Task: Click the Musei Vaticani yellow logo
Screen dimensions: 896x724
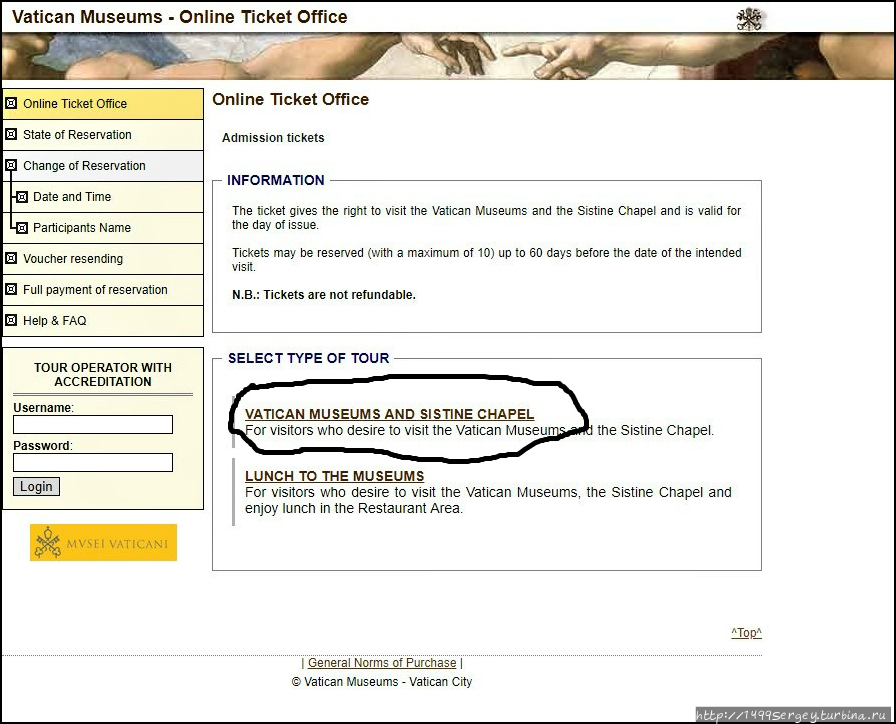Action: click(103, 542)
